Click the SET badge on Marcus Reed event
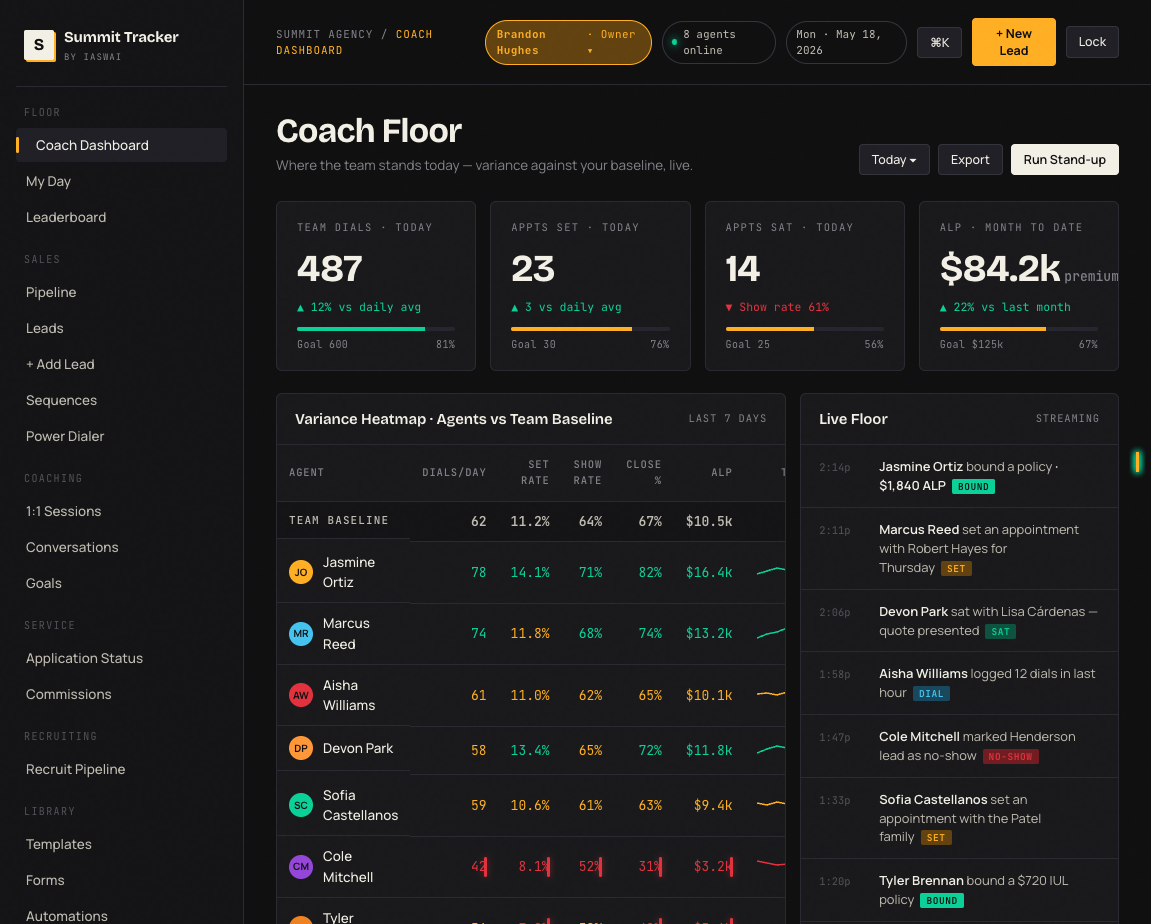Viewport: 1151px width, 924px height. click(x=956, y=569)
